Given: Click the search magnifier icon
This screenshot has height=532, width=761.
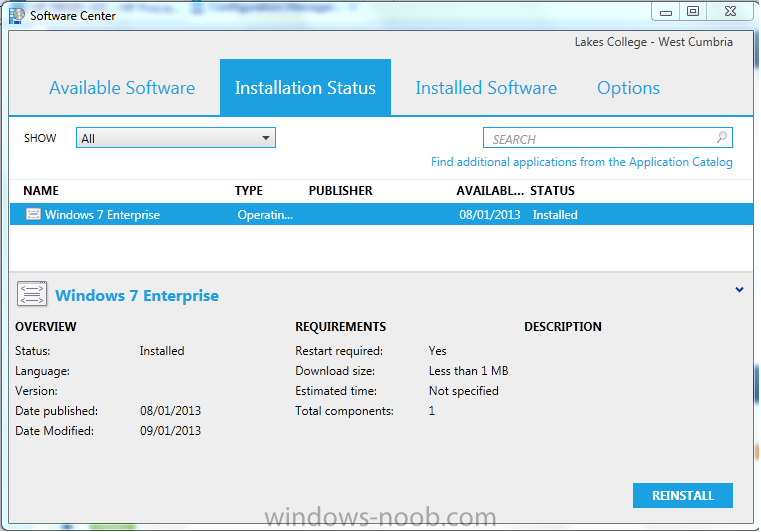Looking at the screenshot, I should point(722,137).
